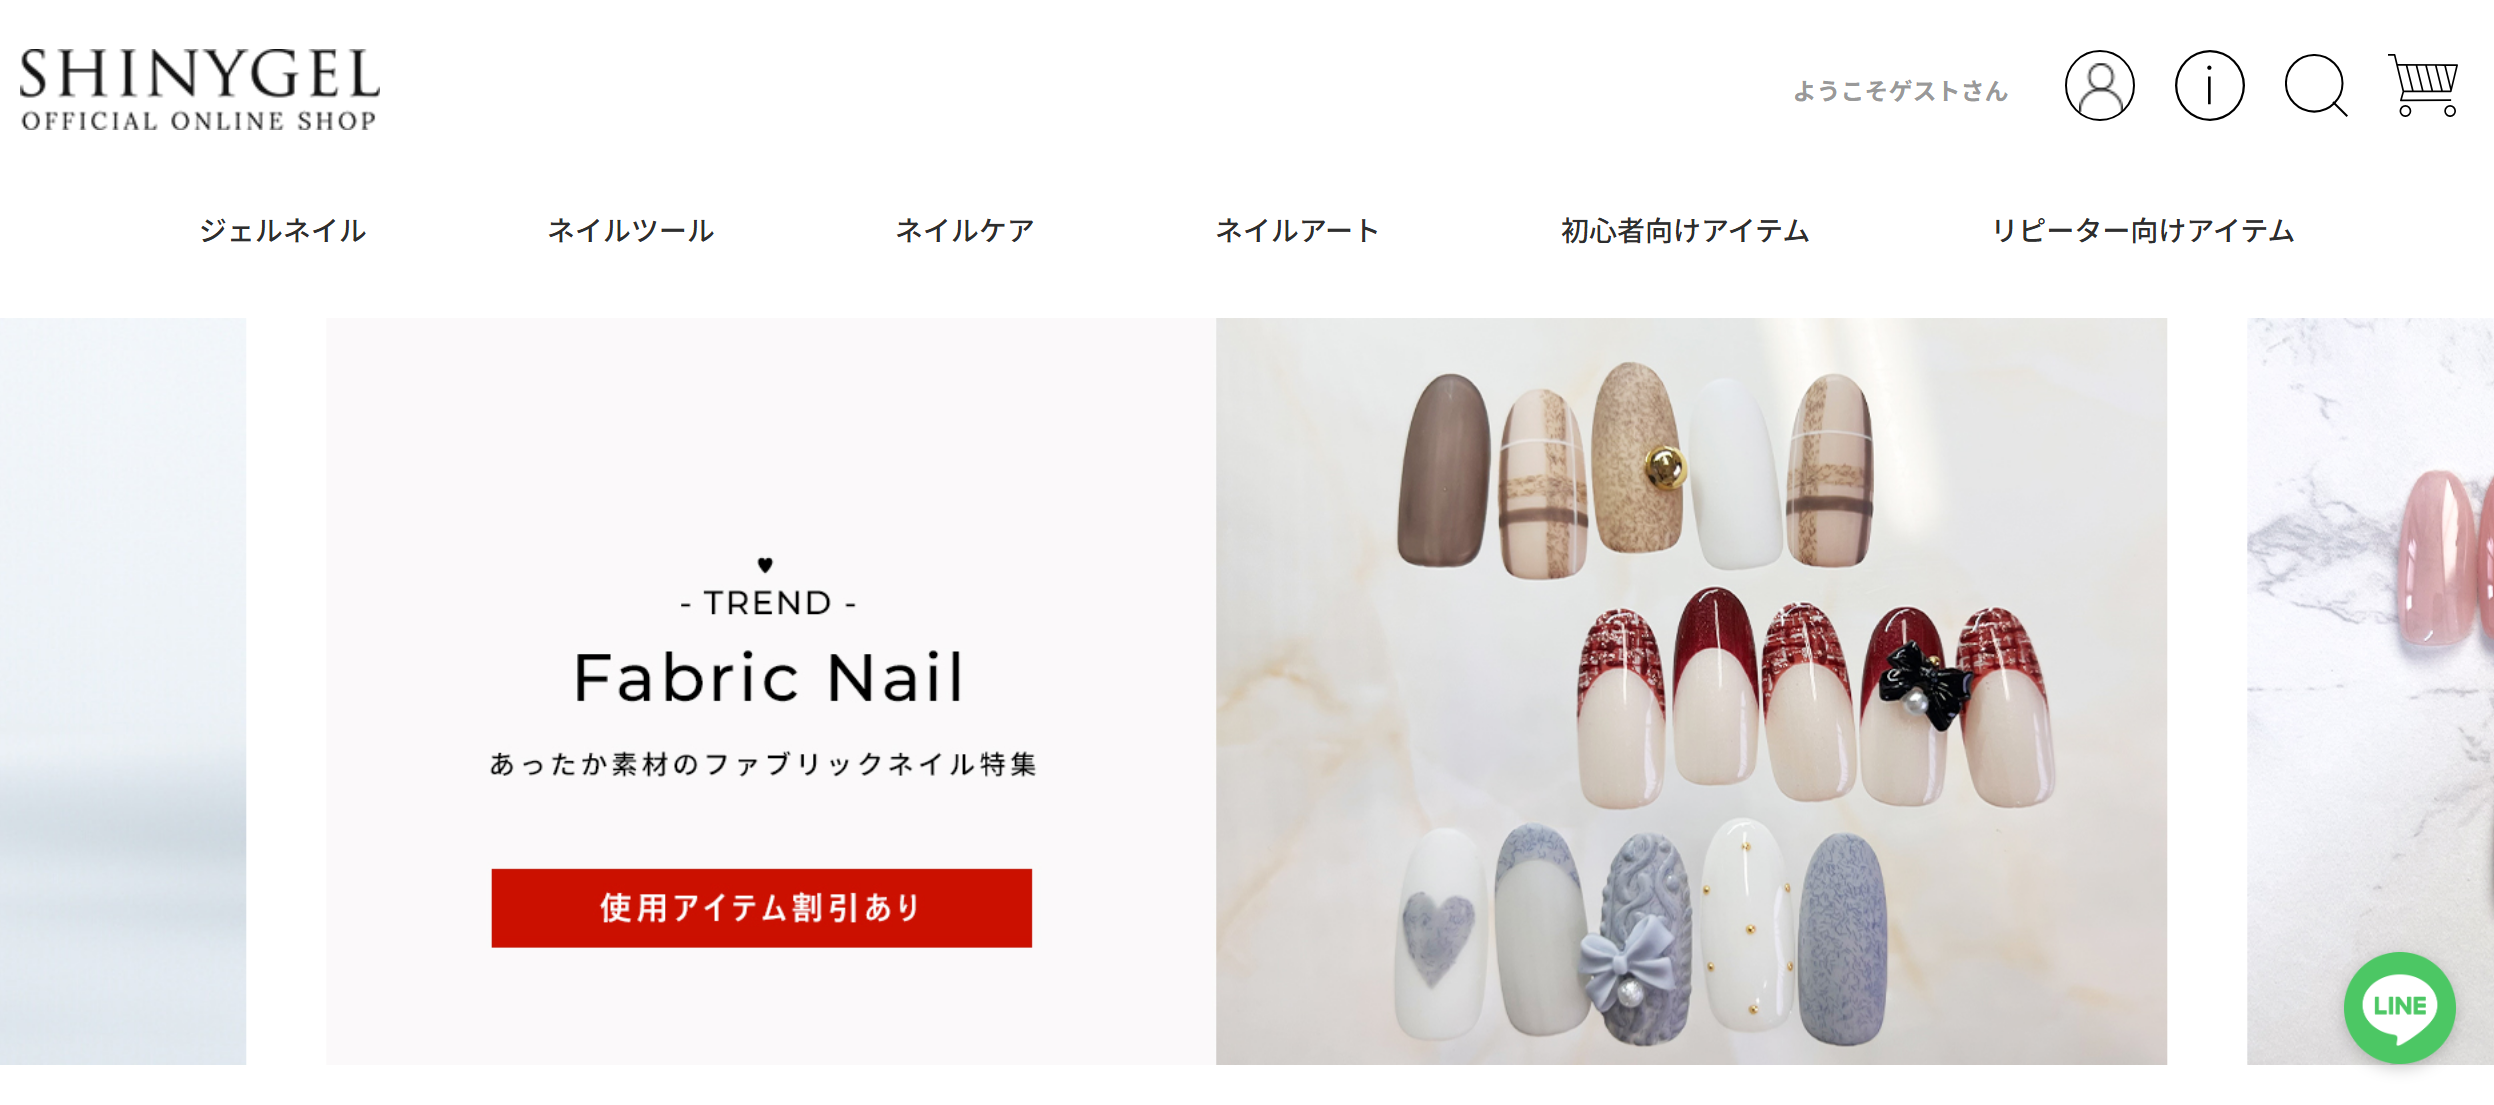The height and width of the screenshot is (1105, 2494).
Task: Open the search magnifier icon
Action: 2316,86
